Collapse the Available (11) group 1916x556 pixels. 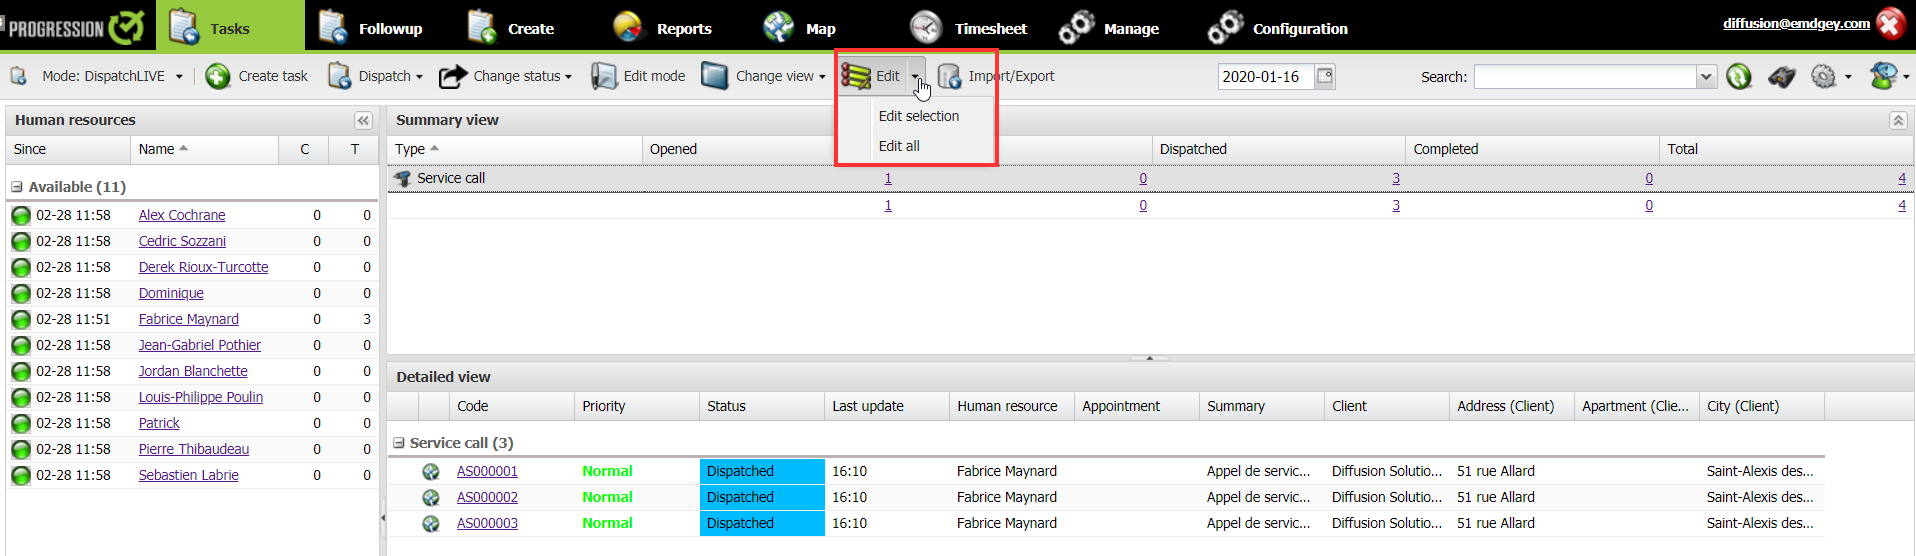[x=17, y=187]
